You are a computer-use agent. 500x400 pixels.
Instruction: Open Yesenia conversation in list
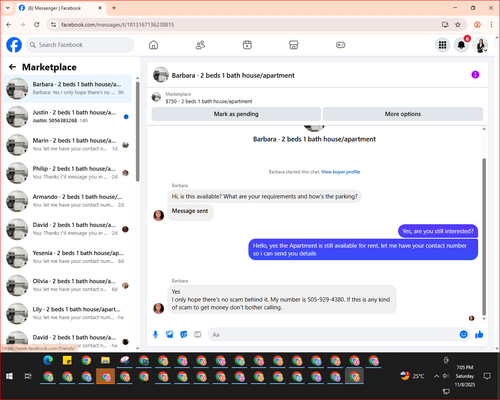point(68,257)
